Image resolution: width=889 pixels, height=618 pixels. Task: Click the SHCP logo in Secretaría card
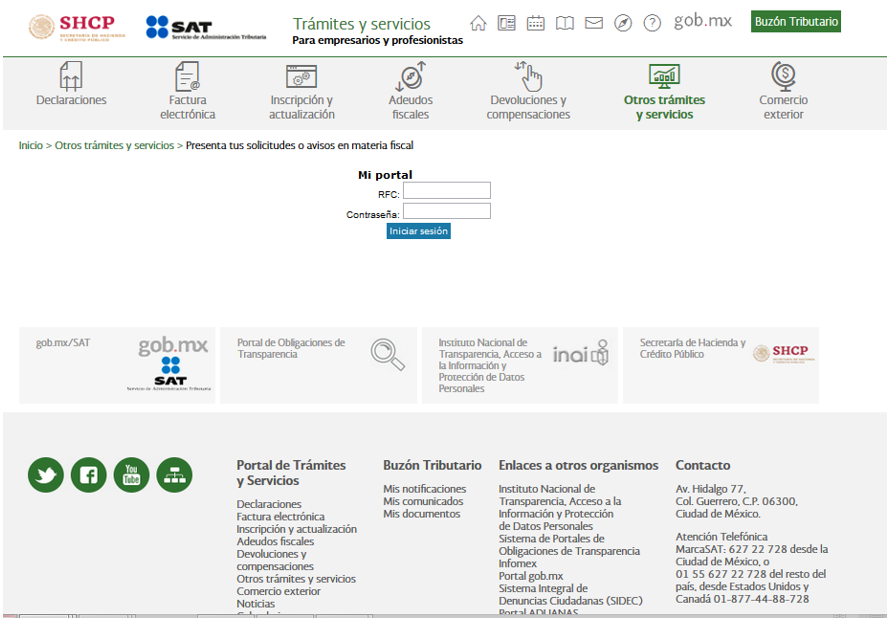pos(784,353)
